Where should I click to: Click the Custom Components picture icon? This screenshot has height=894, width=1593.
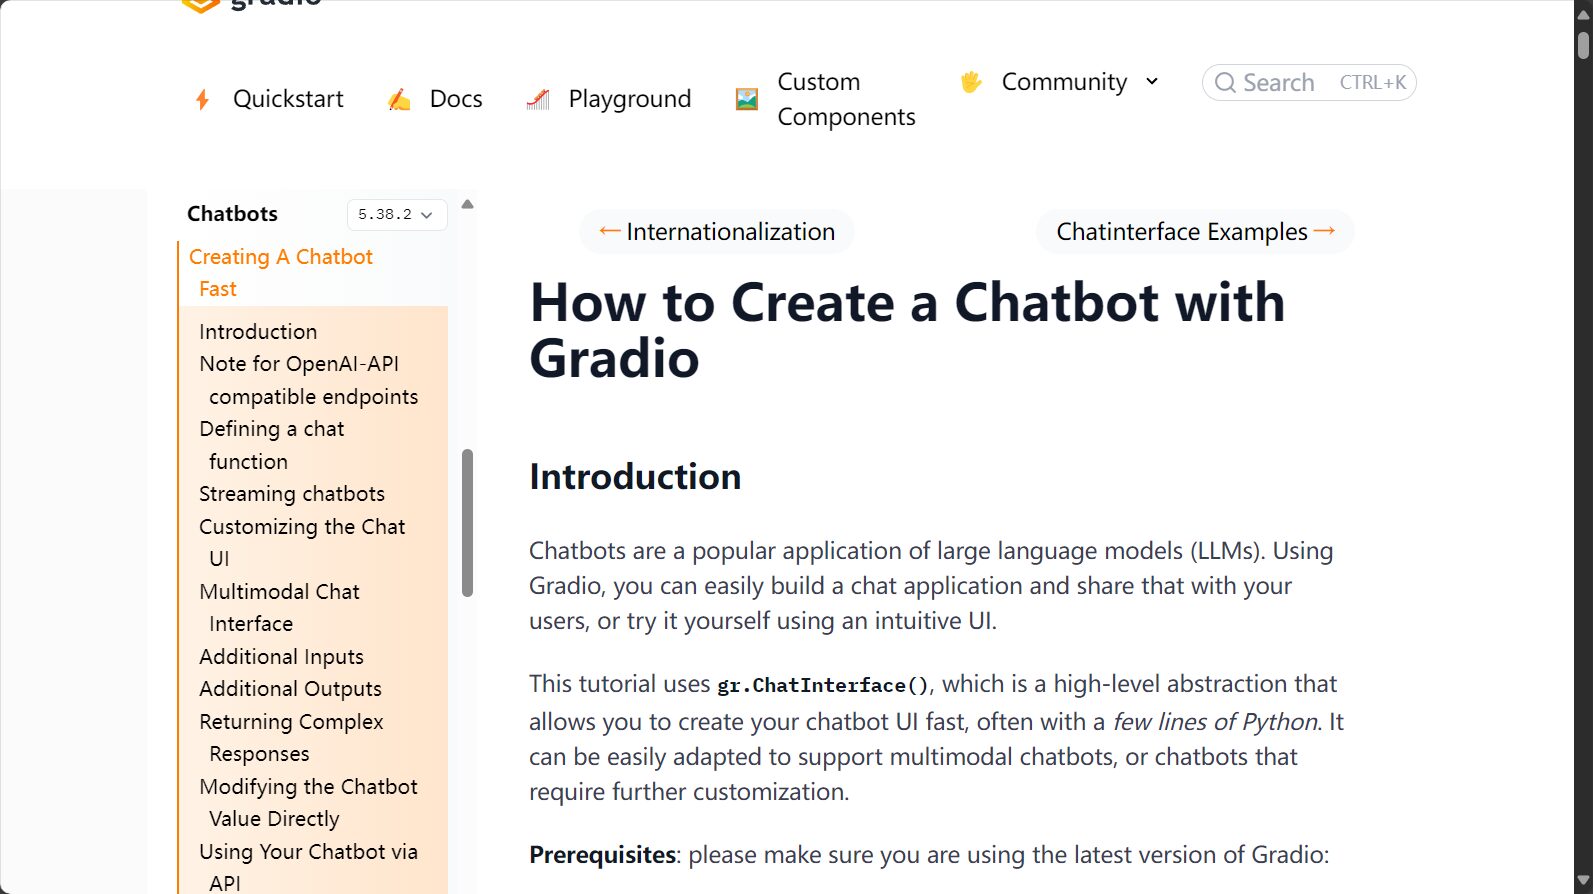[747, 99]
